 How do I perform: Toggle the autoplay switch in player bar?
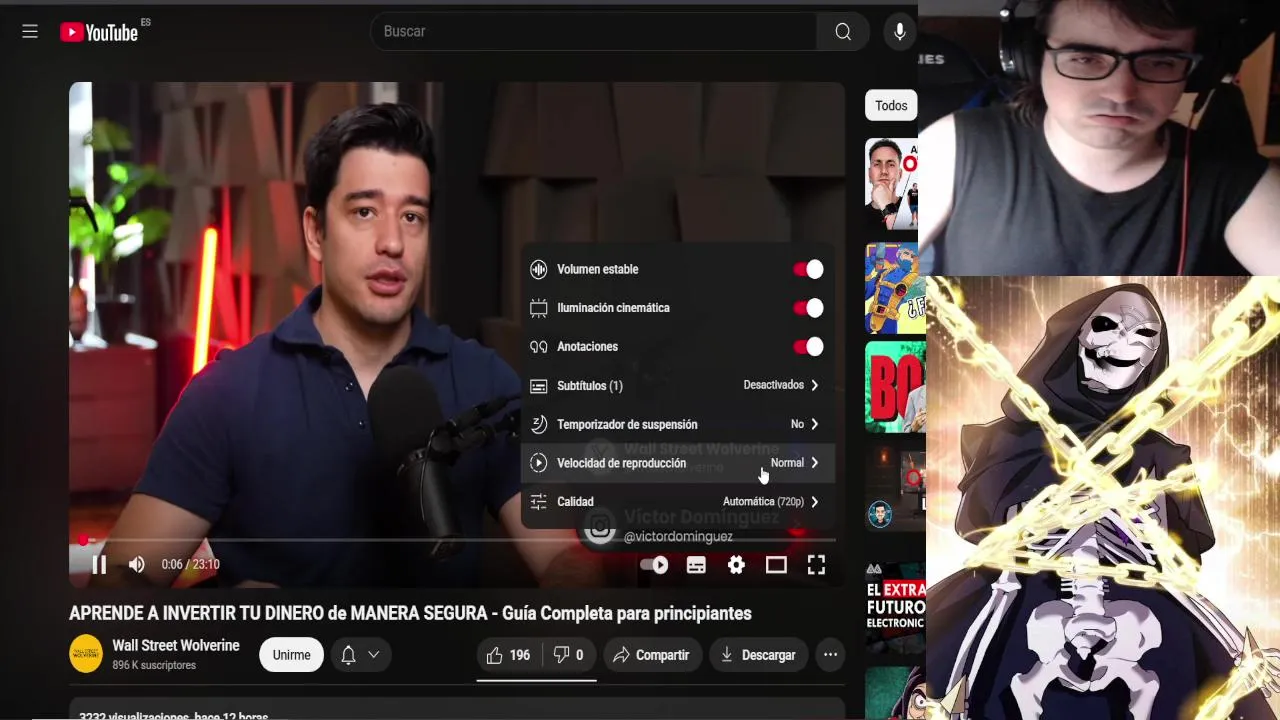654,565
